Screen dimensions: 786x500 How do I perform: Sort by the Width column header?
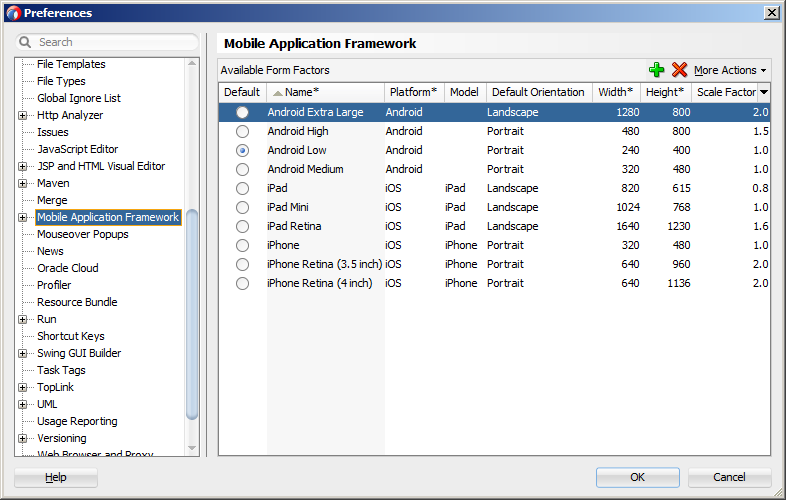616,92
